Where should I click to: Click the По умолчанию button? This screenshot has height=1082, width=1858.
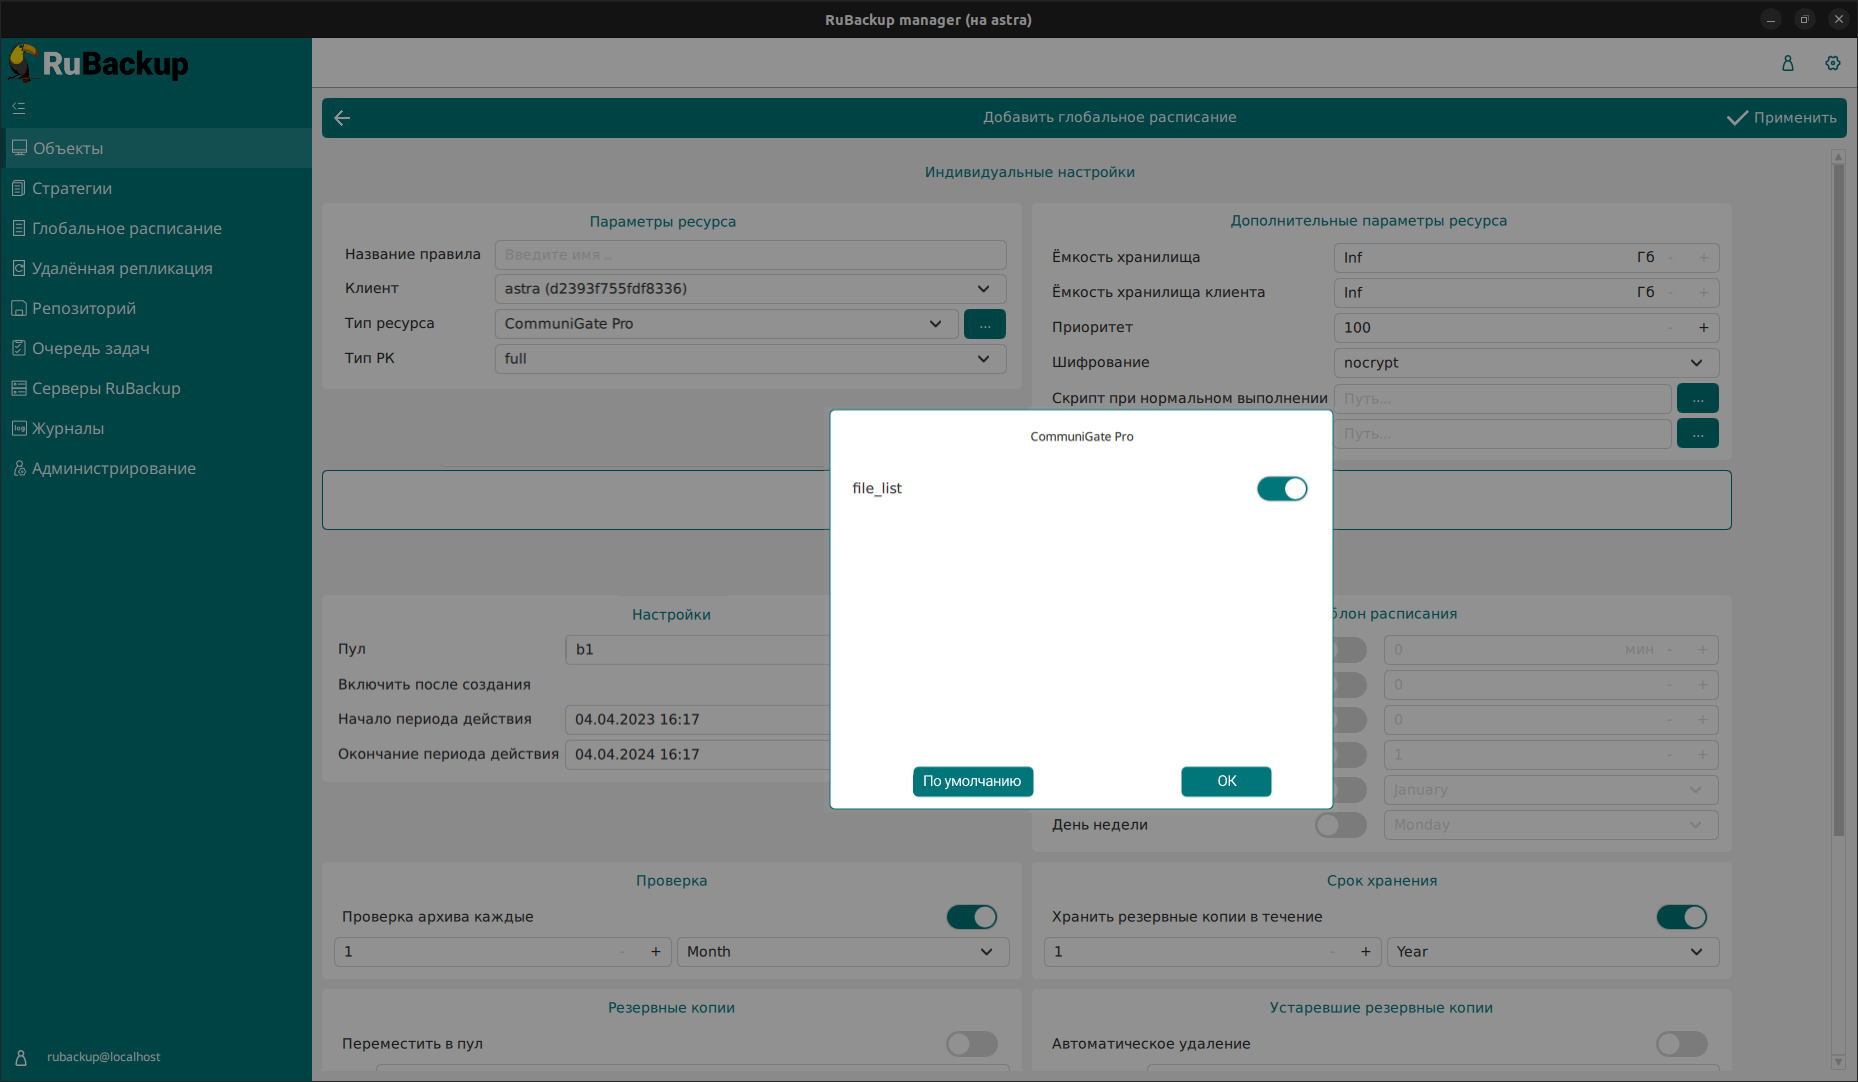(x=972, y=781)
